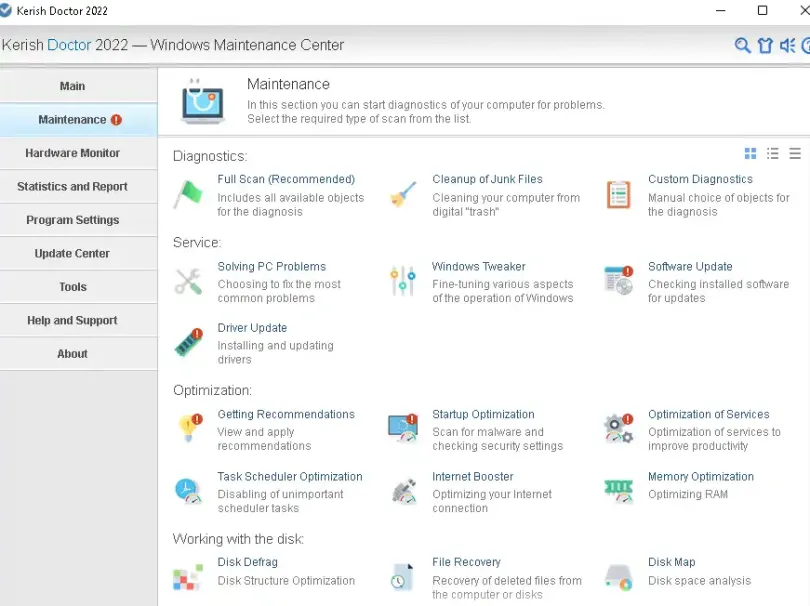
Task: Open the skin (shirt) theme icon
Action: pyautogui.click(x=765, y=45)
